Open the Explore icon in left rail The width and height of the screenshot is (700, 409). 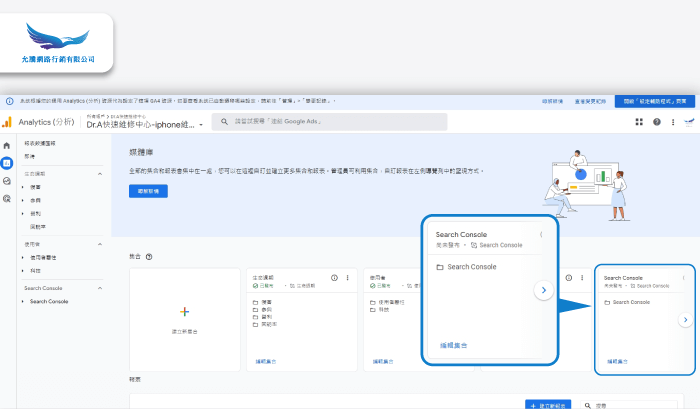pyautogui.click(x=7, y=181)
